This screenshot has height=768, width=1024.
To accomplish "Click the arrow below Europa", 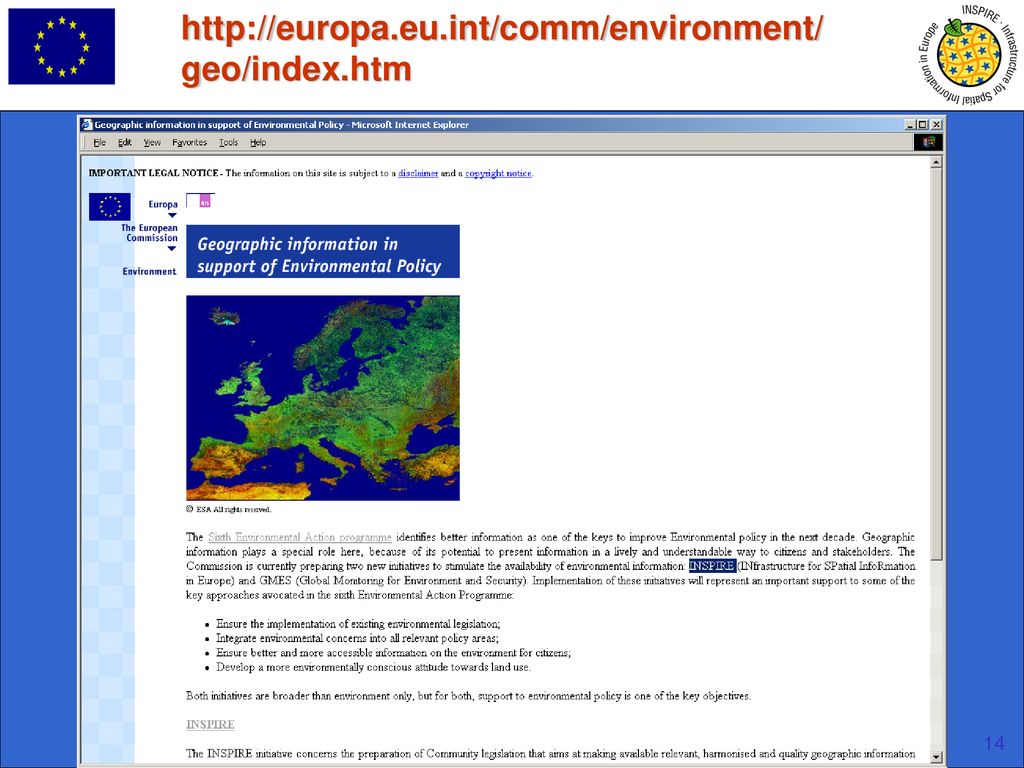I will pos(172,215).
